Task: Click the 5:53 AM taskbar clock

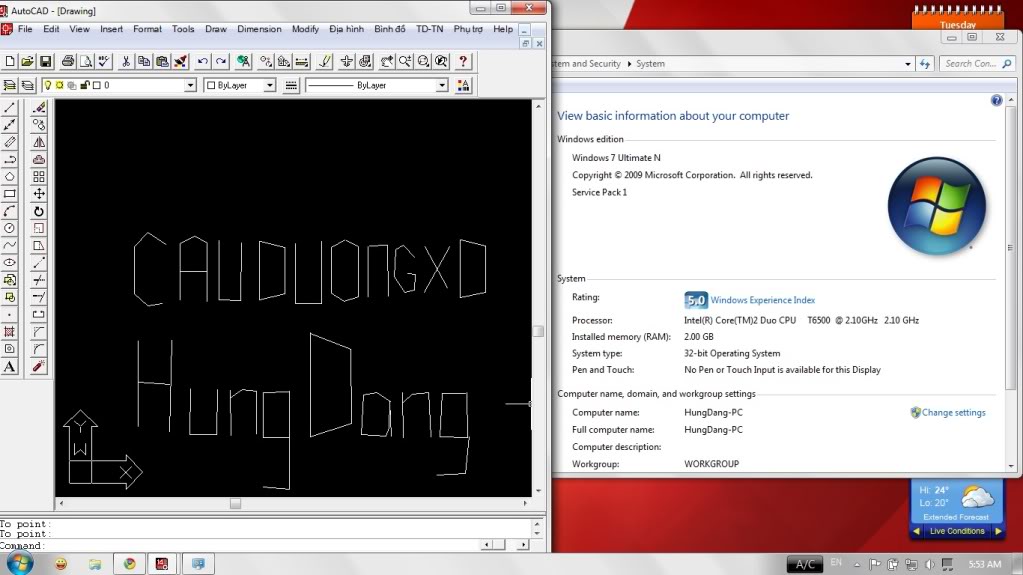Action: (985, 565)
